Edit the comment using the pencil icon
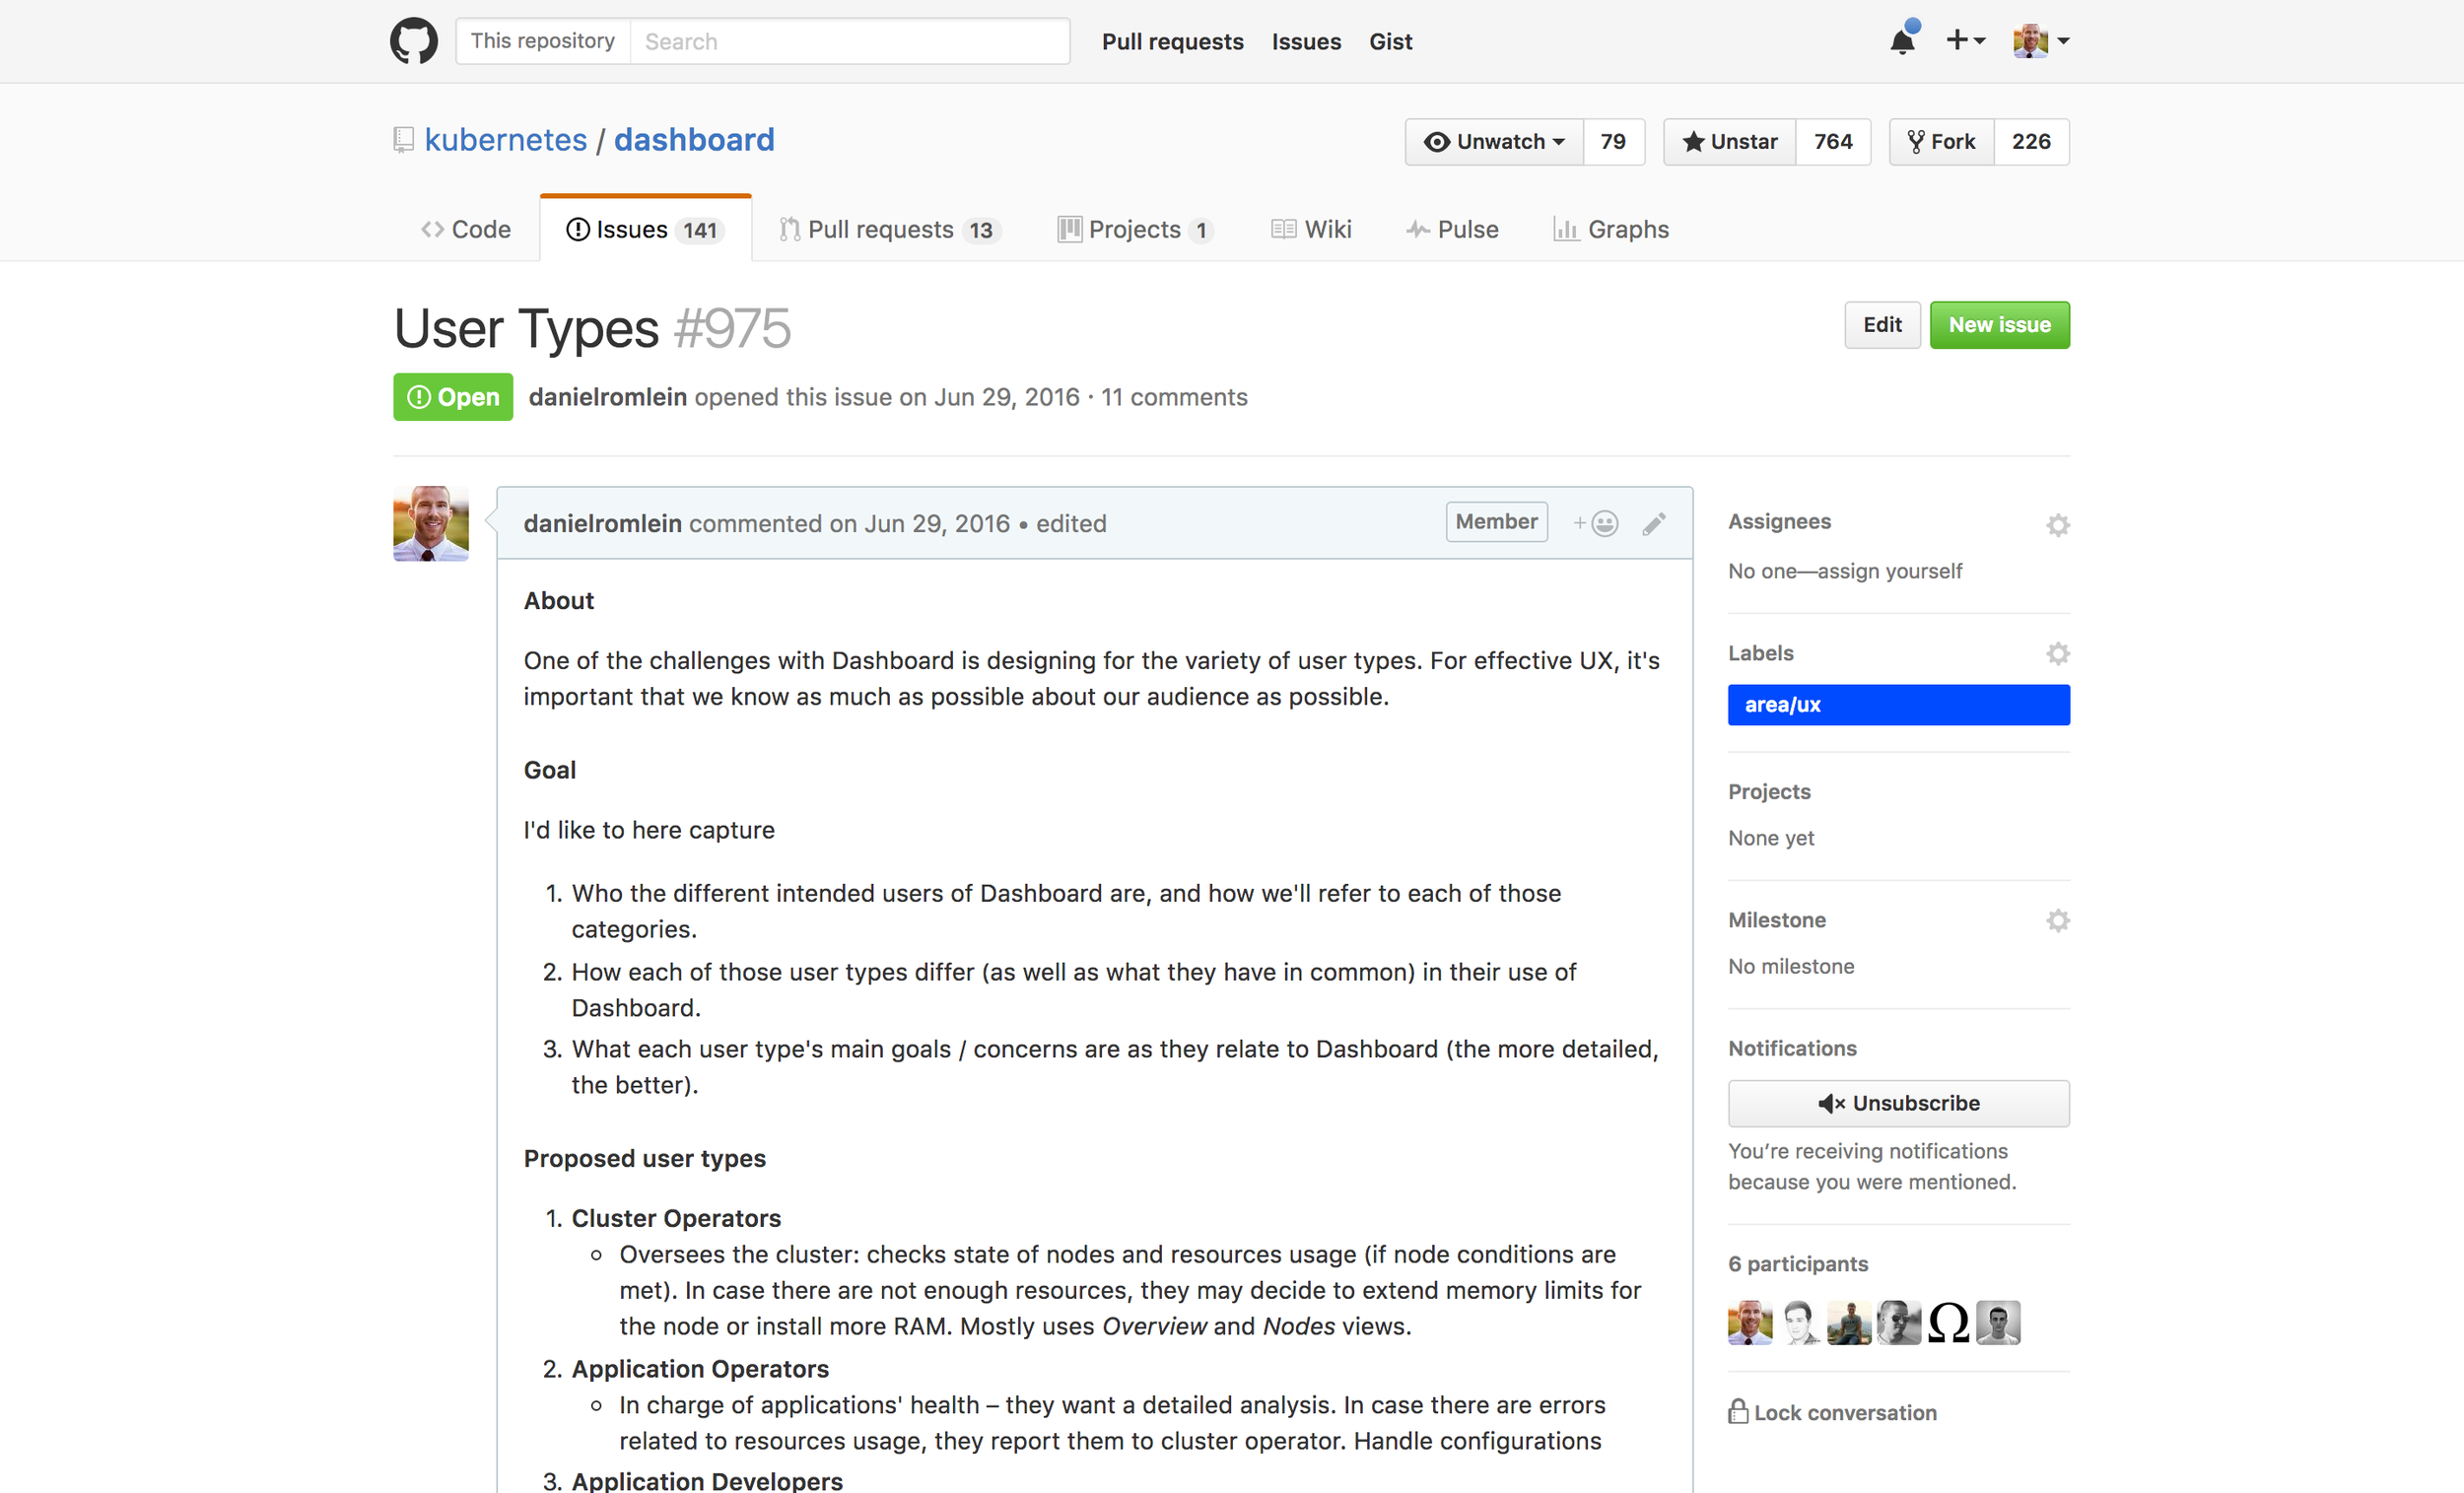Screen dimensions: 2464x1493 1654,522
